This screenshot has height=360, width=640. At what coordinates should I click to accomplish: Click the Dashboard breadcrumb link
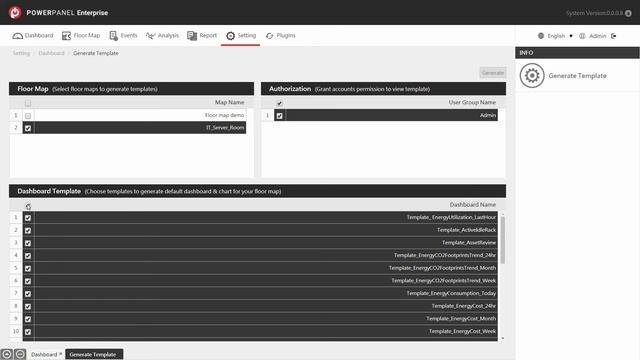coord(51,53)
